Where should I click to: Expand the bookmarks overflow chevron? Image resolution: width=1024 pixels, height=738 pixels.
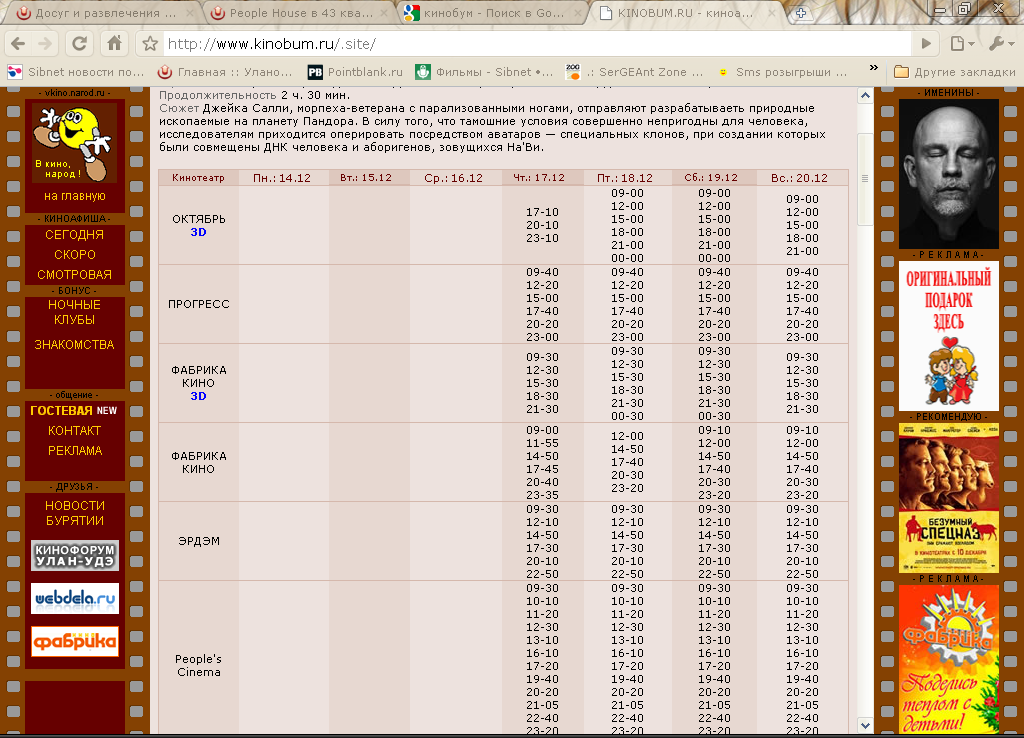coord(874,71)
